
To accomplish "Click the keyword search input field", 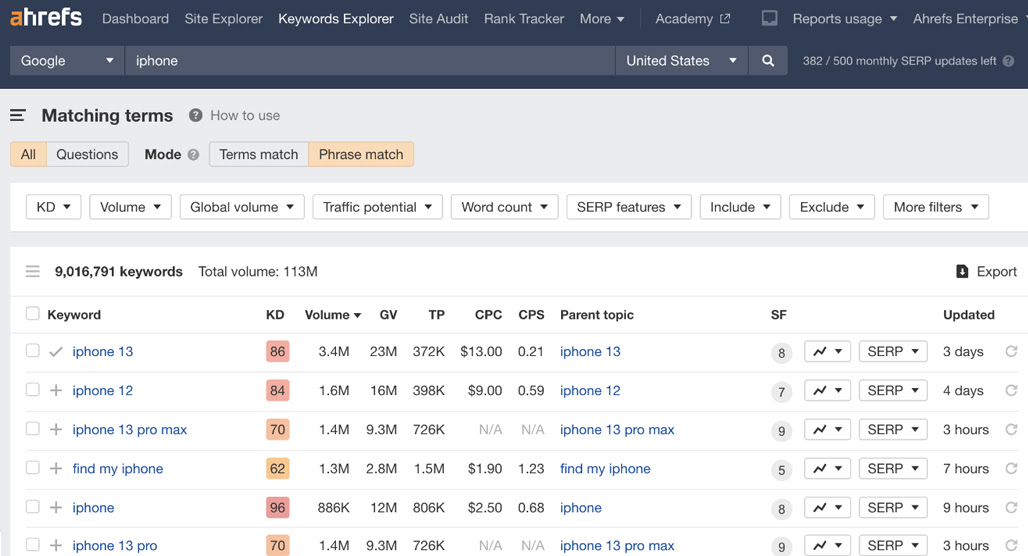I will click(x=370, y=61).
